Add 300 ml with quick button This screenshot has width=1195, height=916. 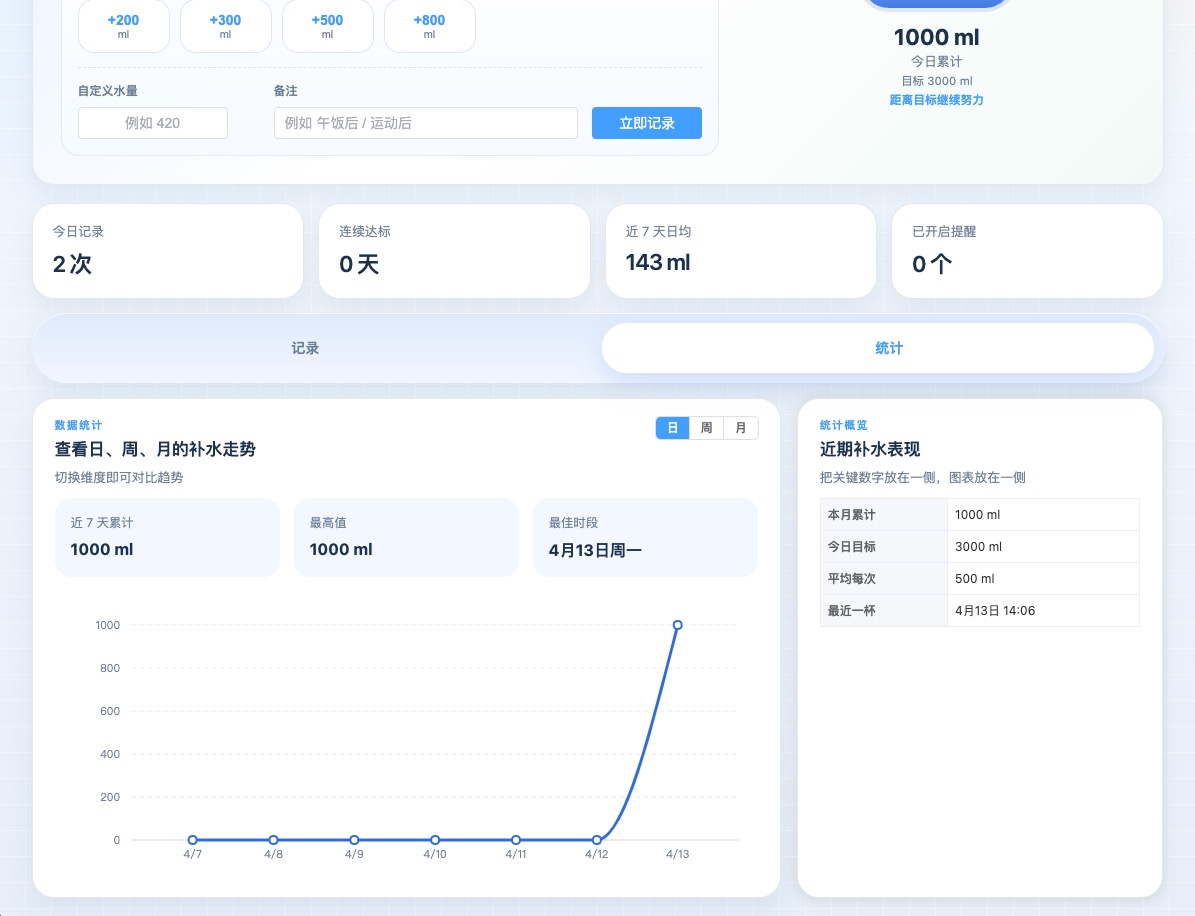coord(225,26)
